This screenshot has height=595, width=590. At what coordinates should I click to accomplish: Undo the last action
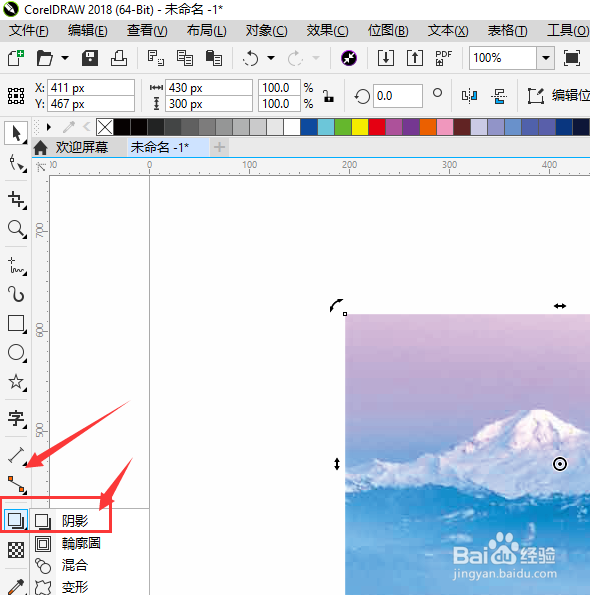click(x=250, y=58)
